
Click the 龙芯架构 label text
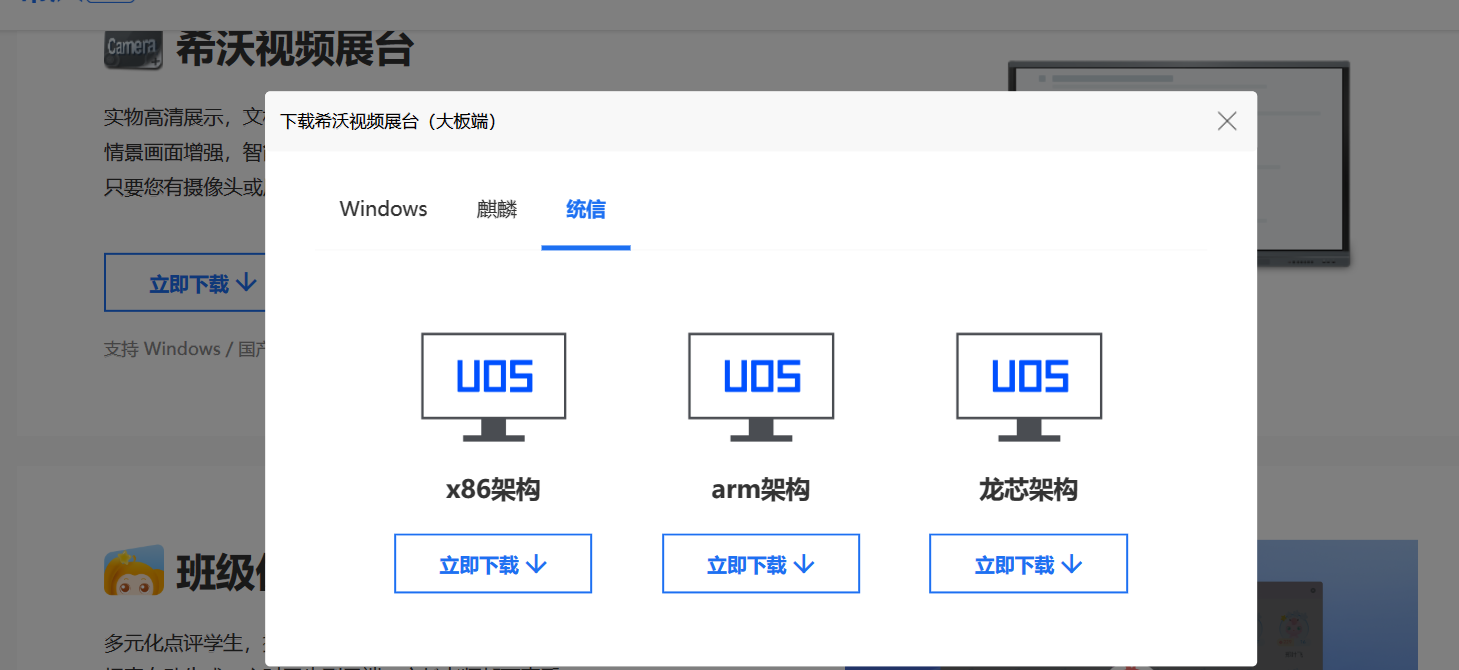click(x=1028, y=490)
